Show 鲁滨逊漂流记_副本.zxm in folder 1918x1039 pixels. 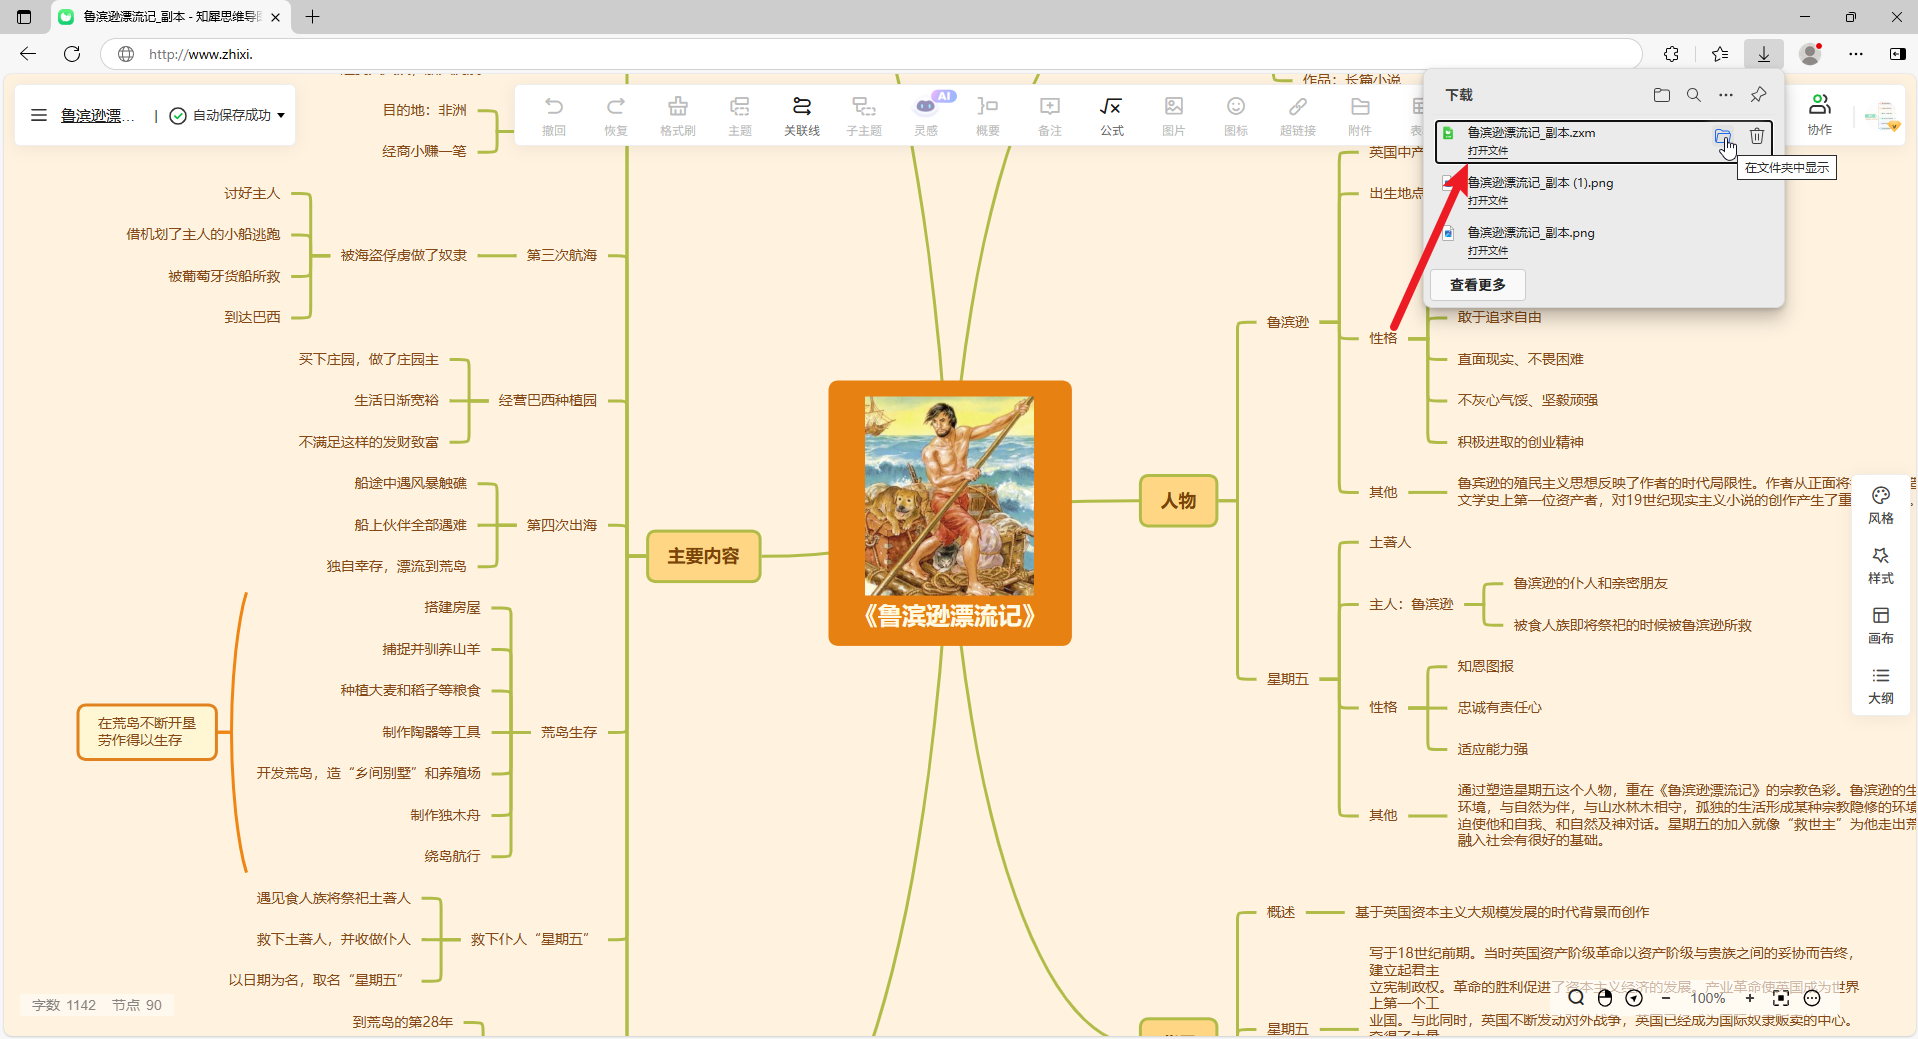coord(1723,137)
